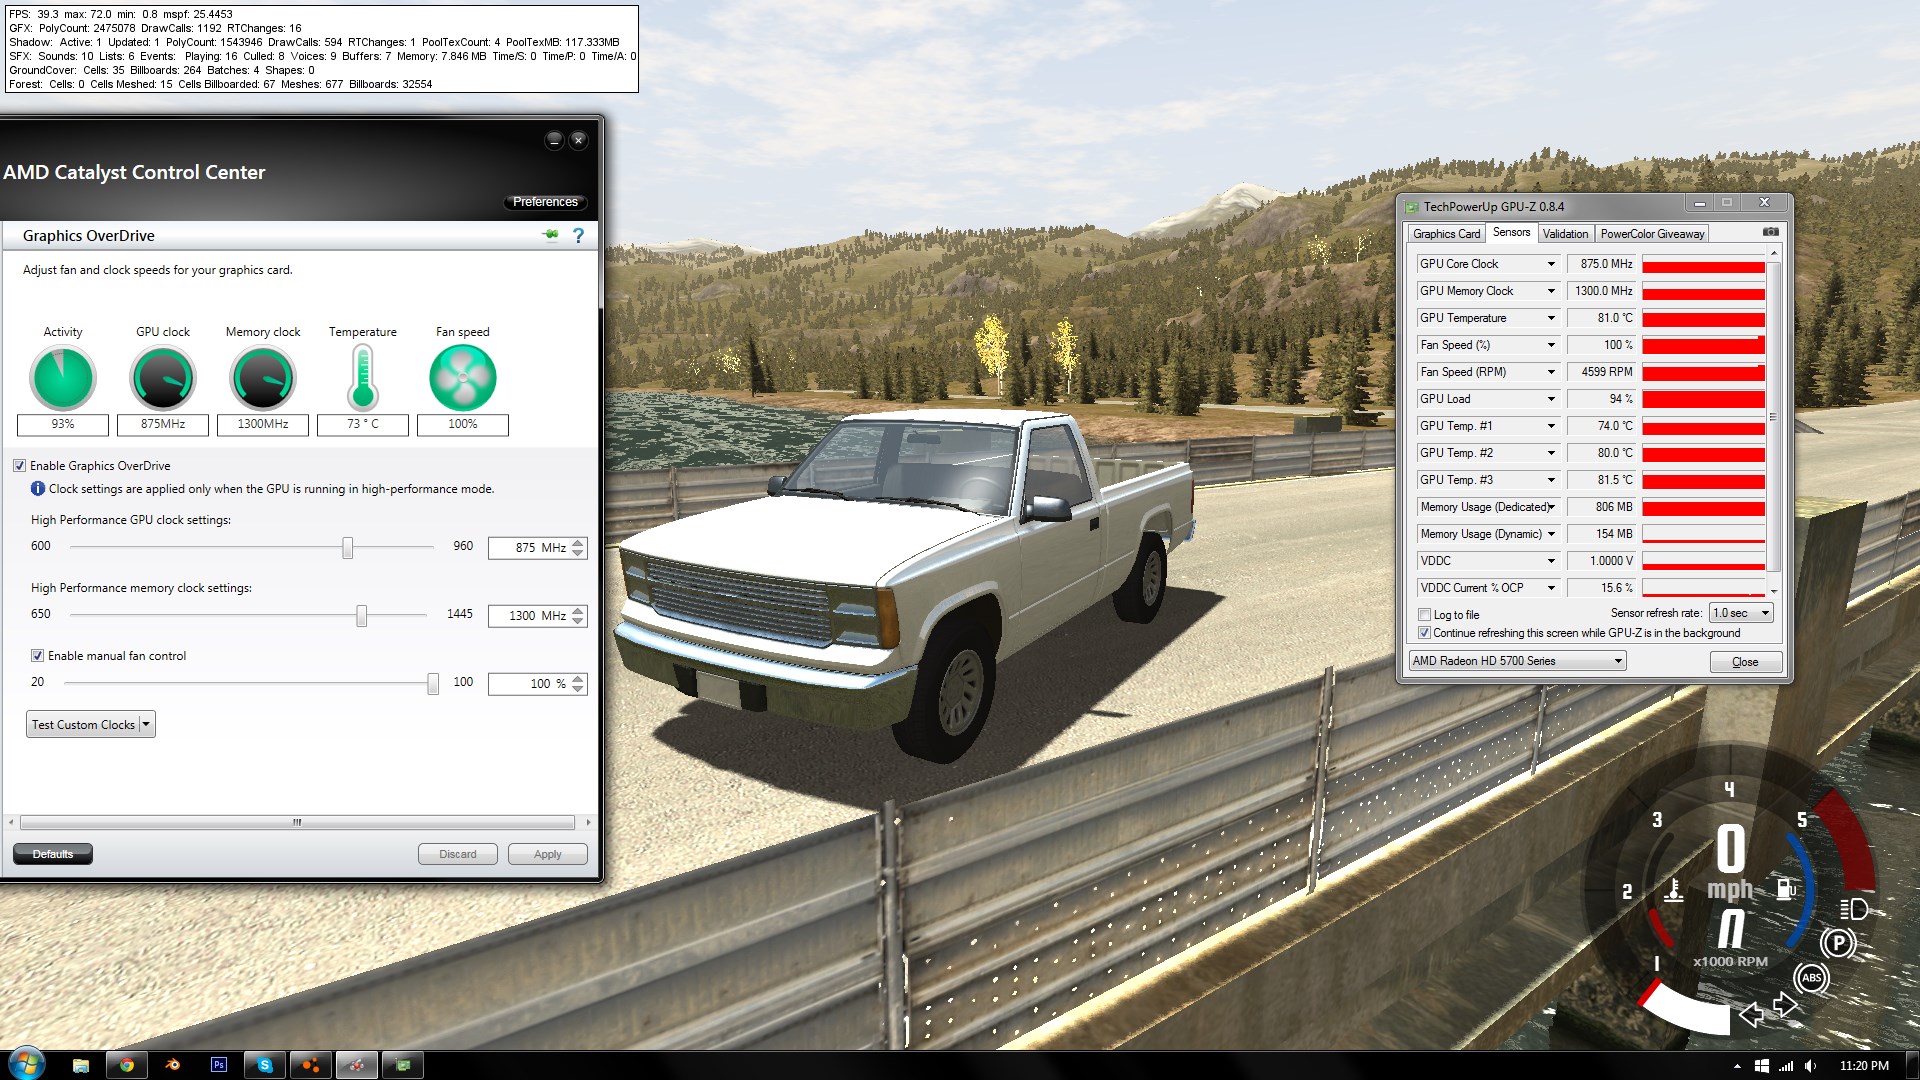1920x1080 pixels.
Task: Open the AMD Radeon HD 5700 Series dropdown
Action: tap(1517, 661)
